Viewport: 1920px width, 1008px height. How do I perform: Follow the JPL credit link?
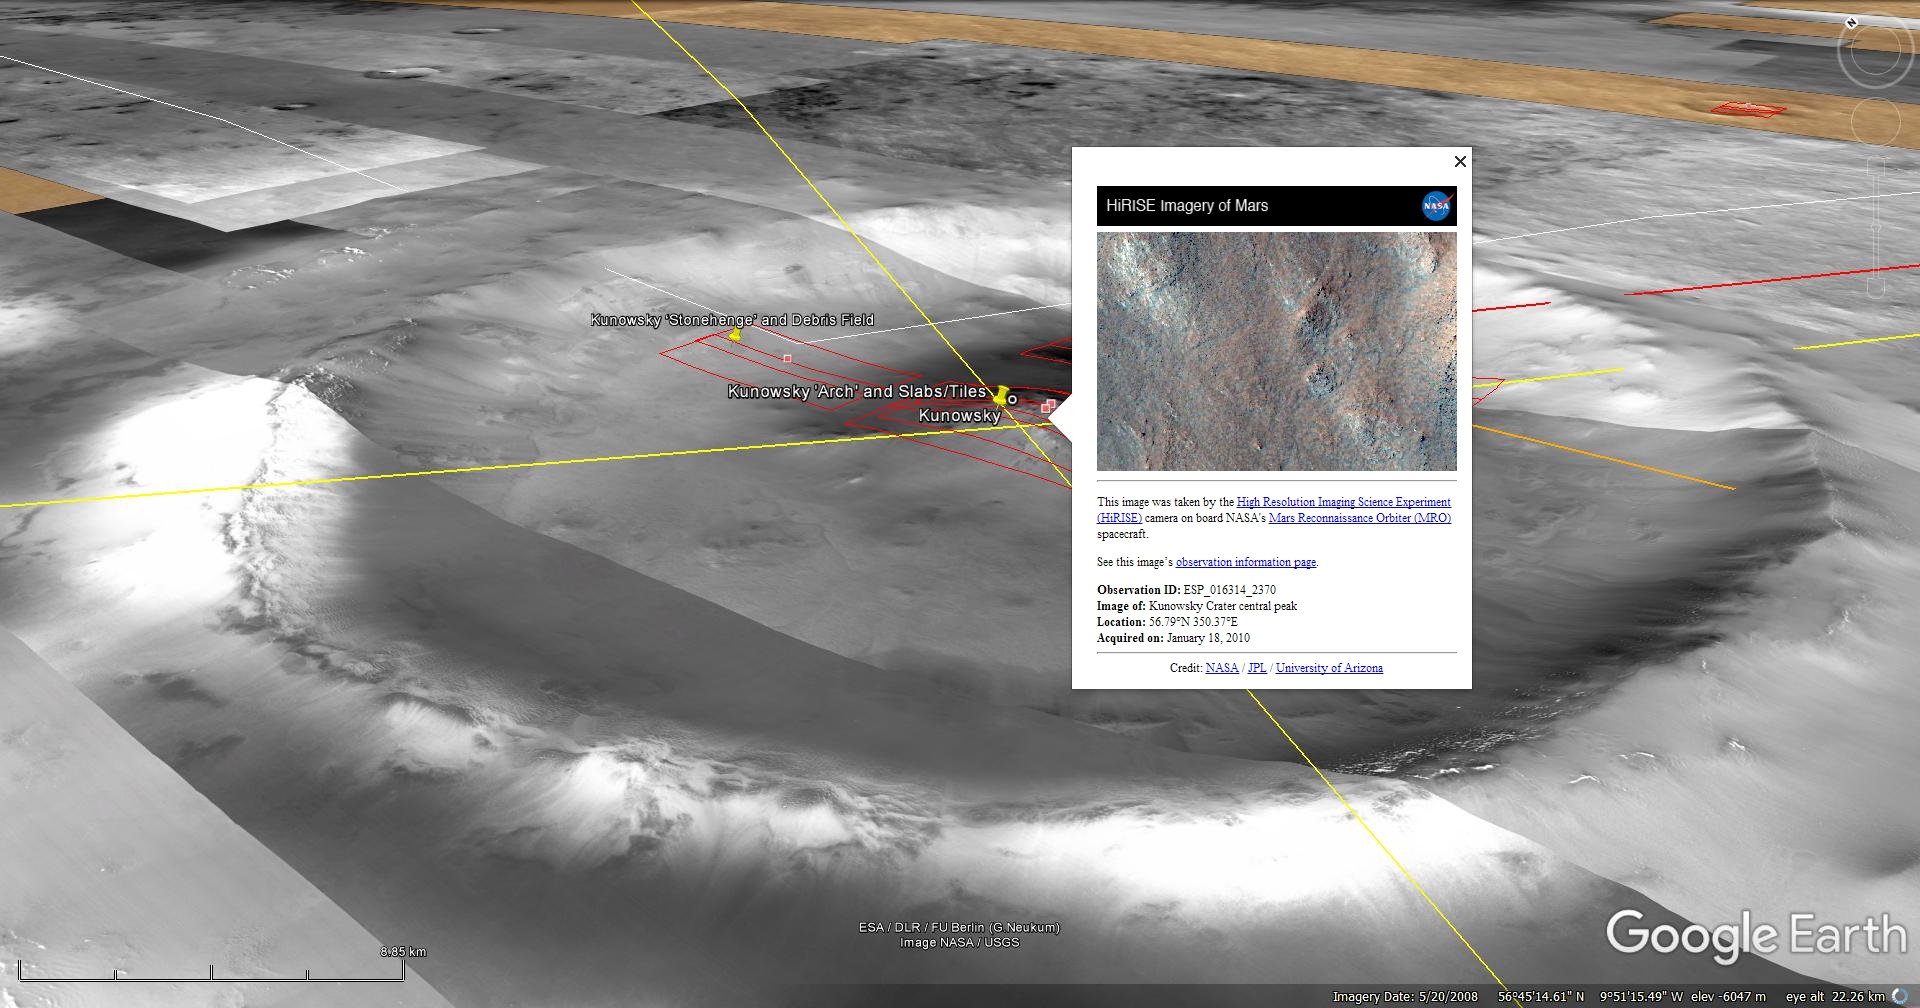click(x=1257, y=668)
